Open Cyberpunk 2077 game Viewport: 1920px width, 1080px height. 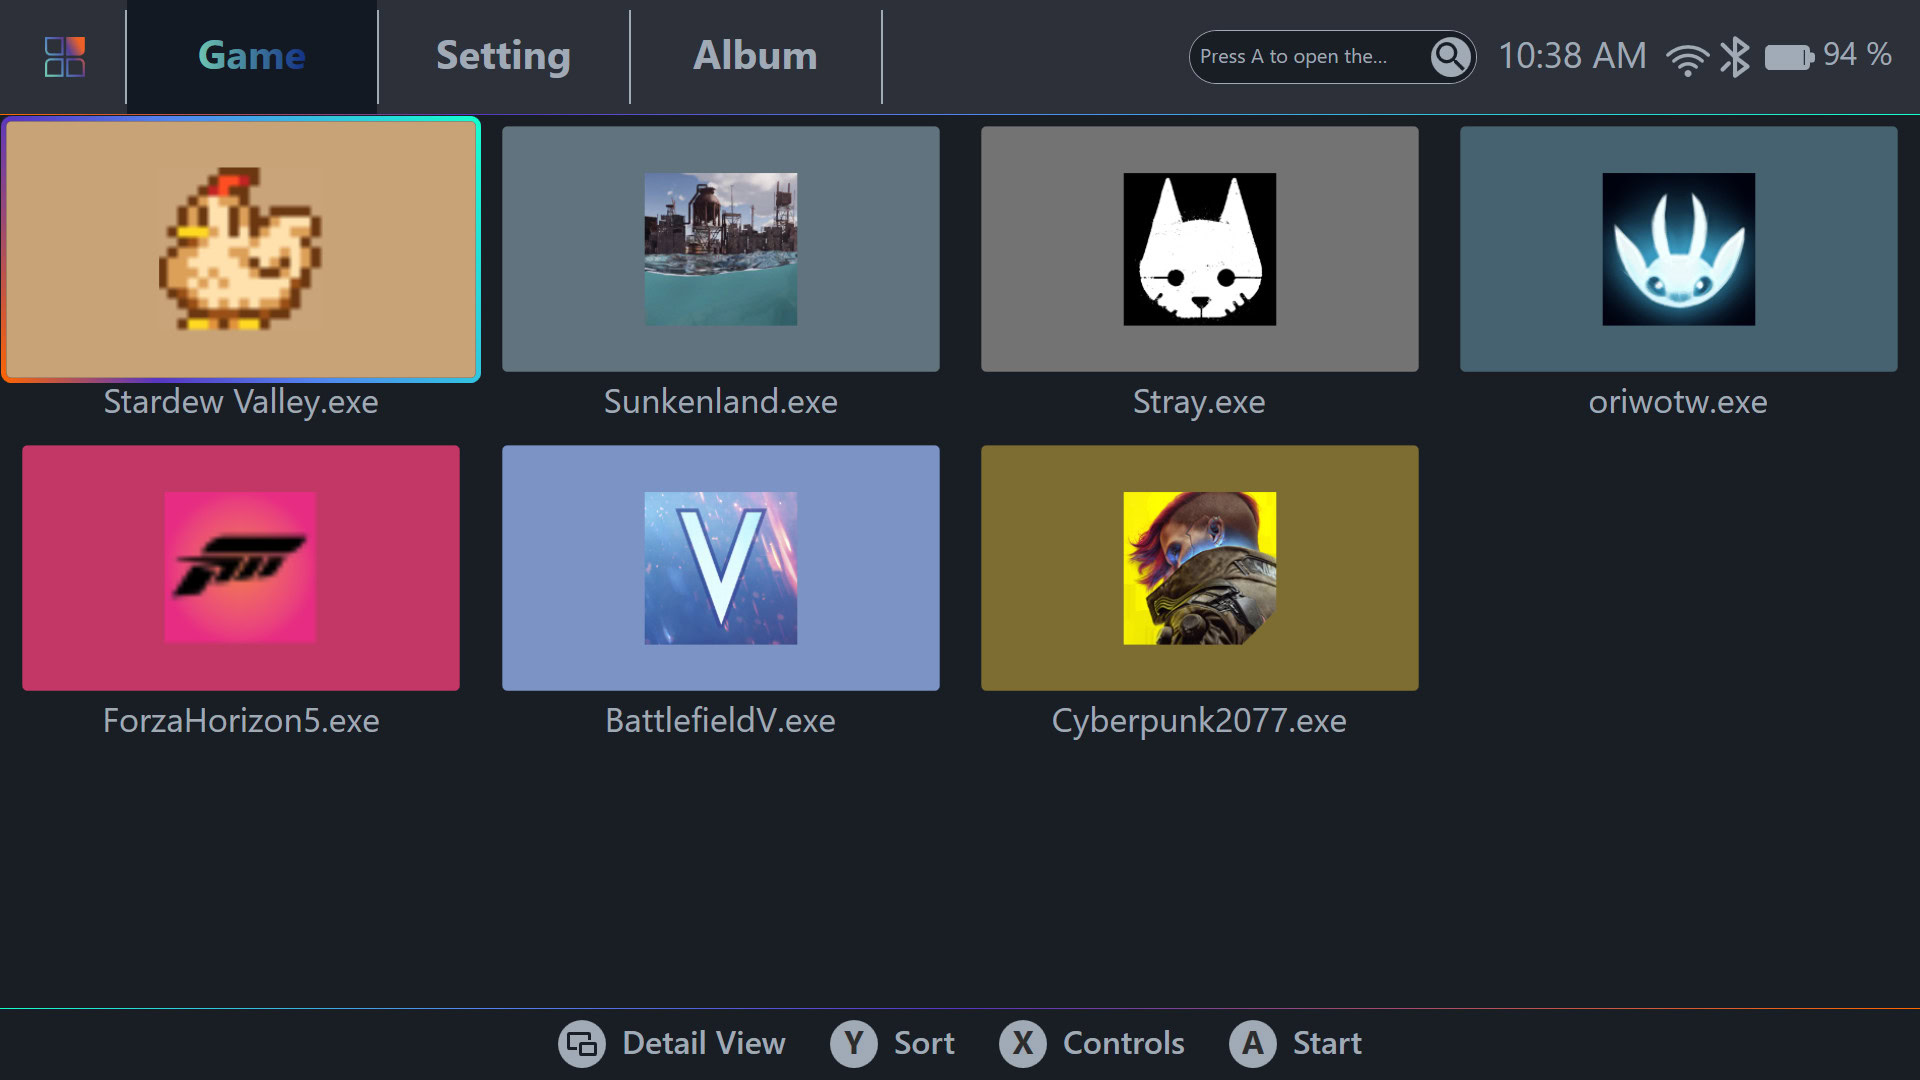pos(1200,567)
